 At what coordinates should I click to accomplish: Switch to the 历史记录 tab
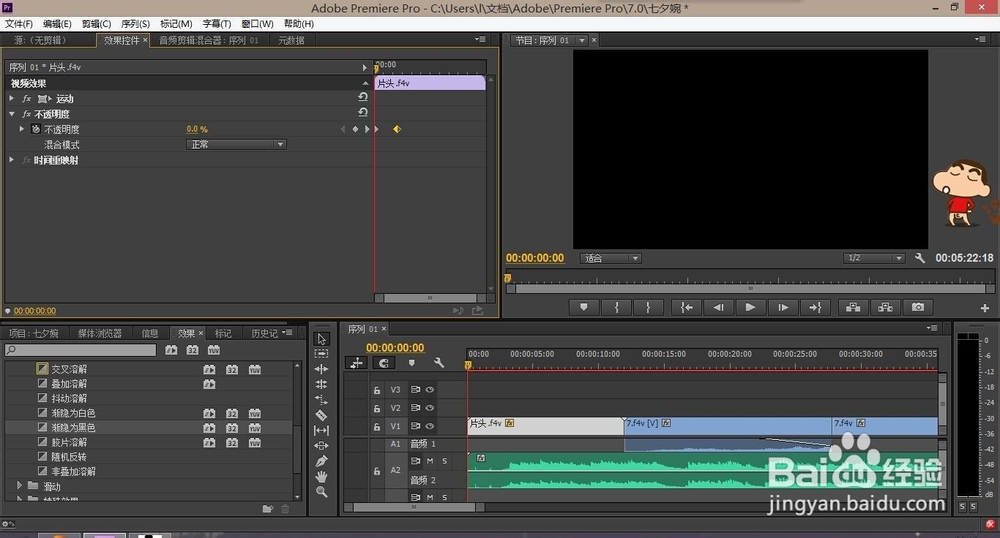coord(264,333)
